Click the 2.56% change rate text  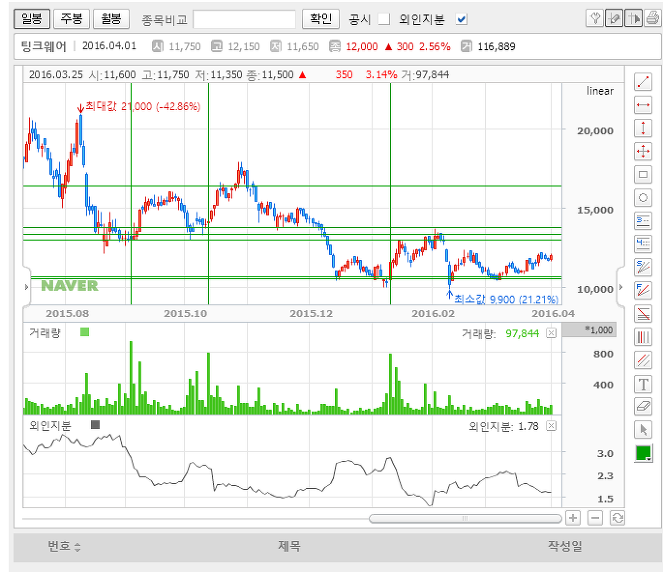pyautogui.click(x=435, y=47)
